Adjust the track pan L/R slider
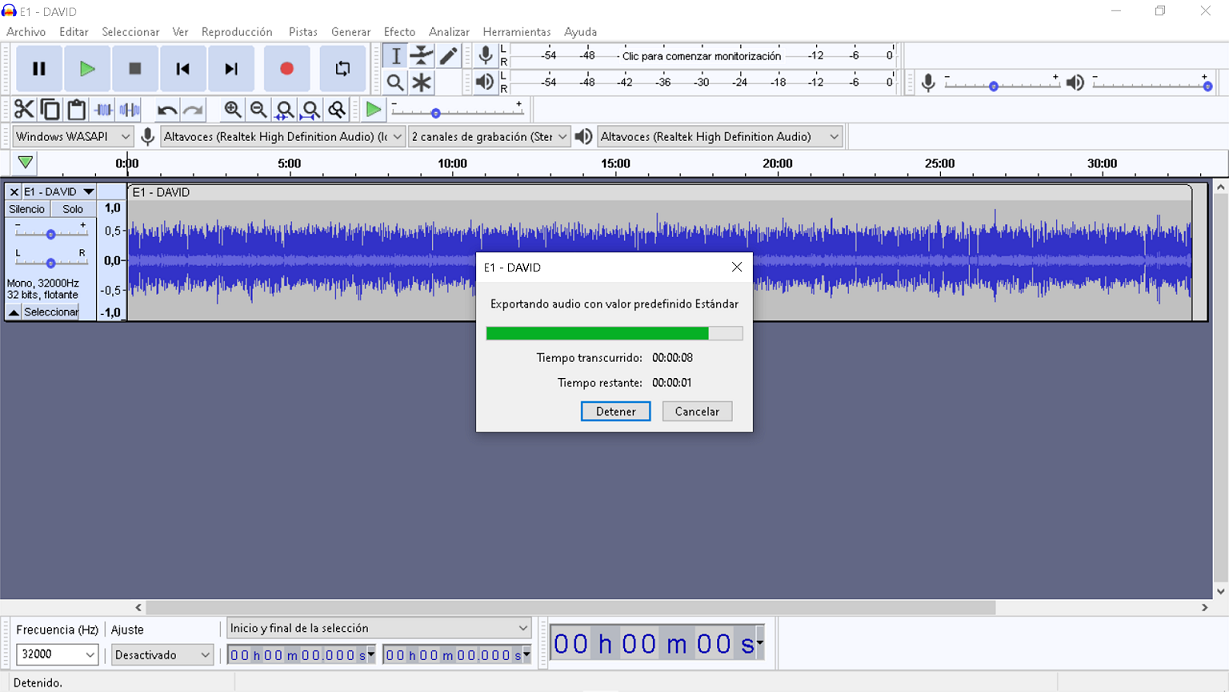Image resolution: width=1229 pixels, height=692 pixels. (x=50, y=261)
